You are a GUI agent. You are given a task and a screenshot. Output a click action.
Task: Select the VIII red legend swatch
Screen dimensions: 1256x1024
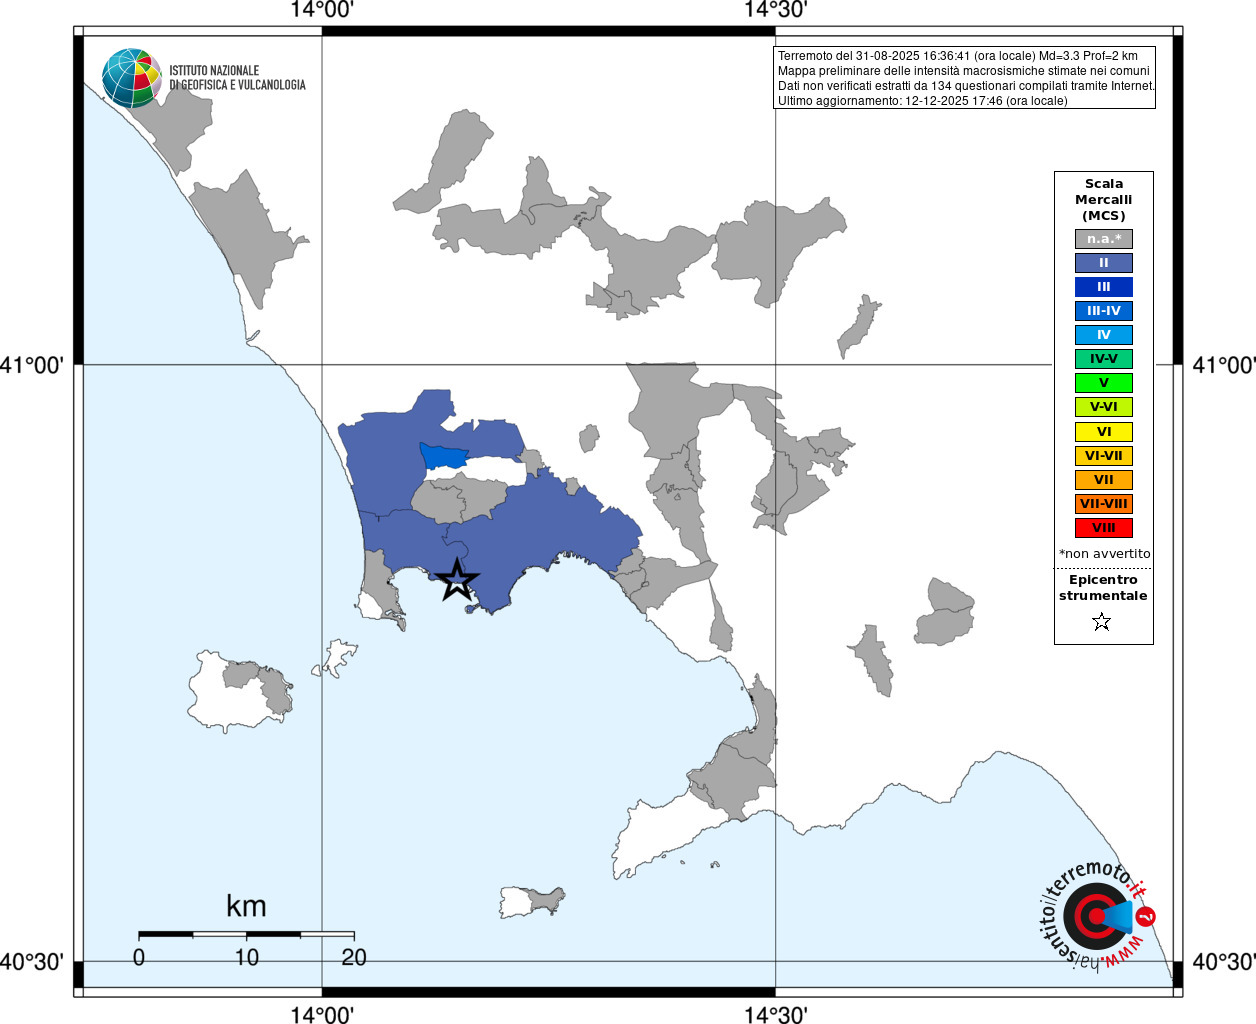coord(1103,528)
